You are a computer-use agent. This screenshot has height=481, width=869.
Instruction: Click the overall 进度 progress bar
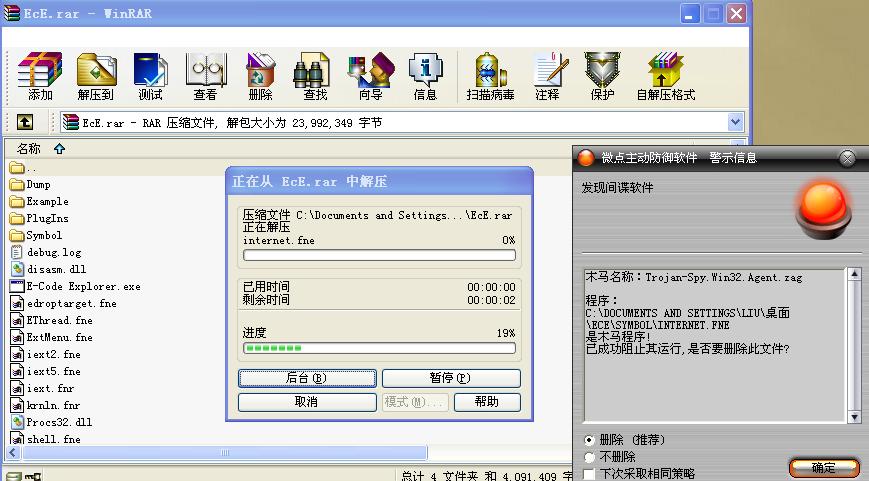(379, 348)
